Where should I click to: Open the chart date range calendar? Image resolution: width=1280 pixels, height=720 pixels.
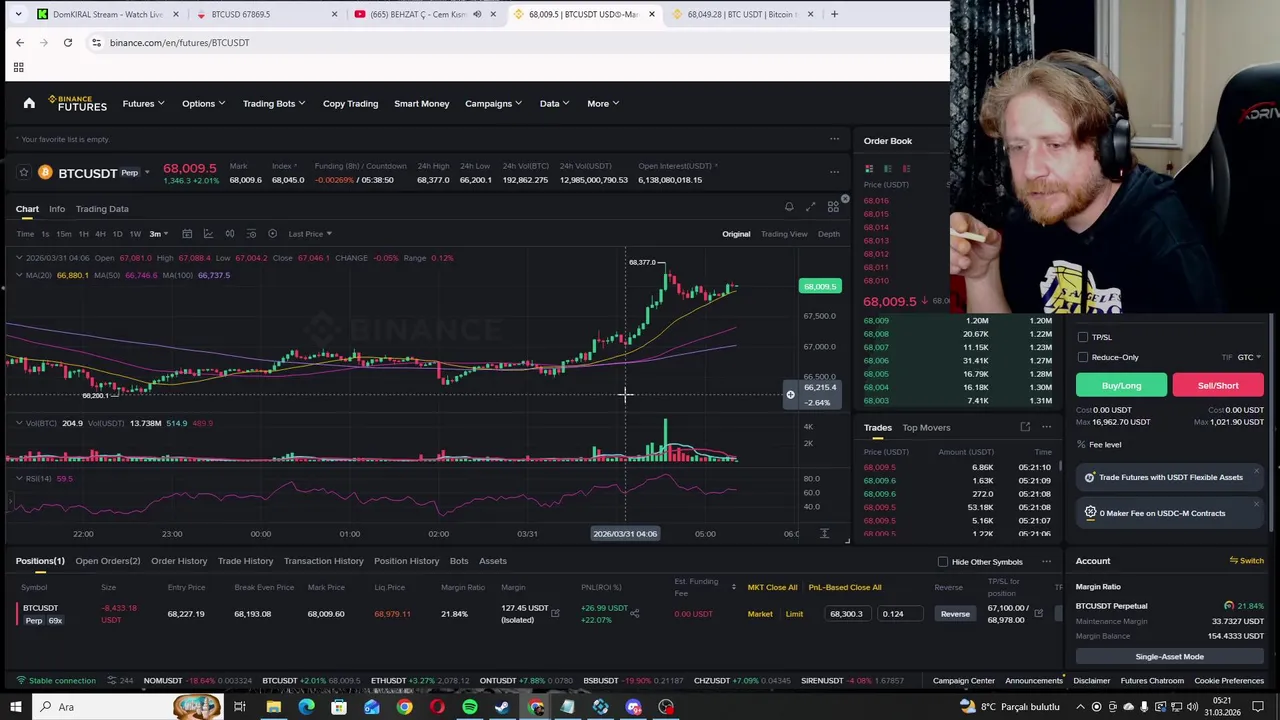pos(187,234)
